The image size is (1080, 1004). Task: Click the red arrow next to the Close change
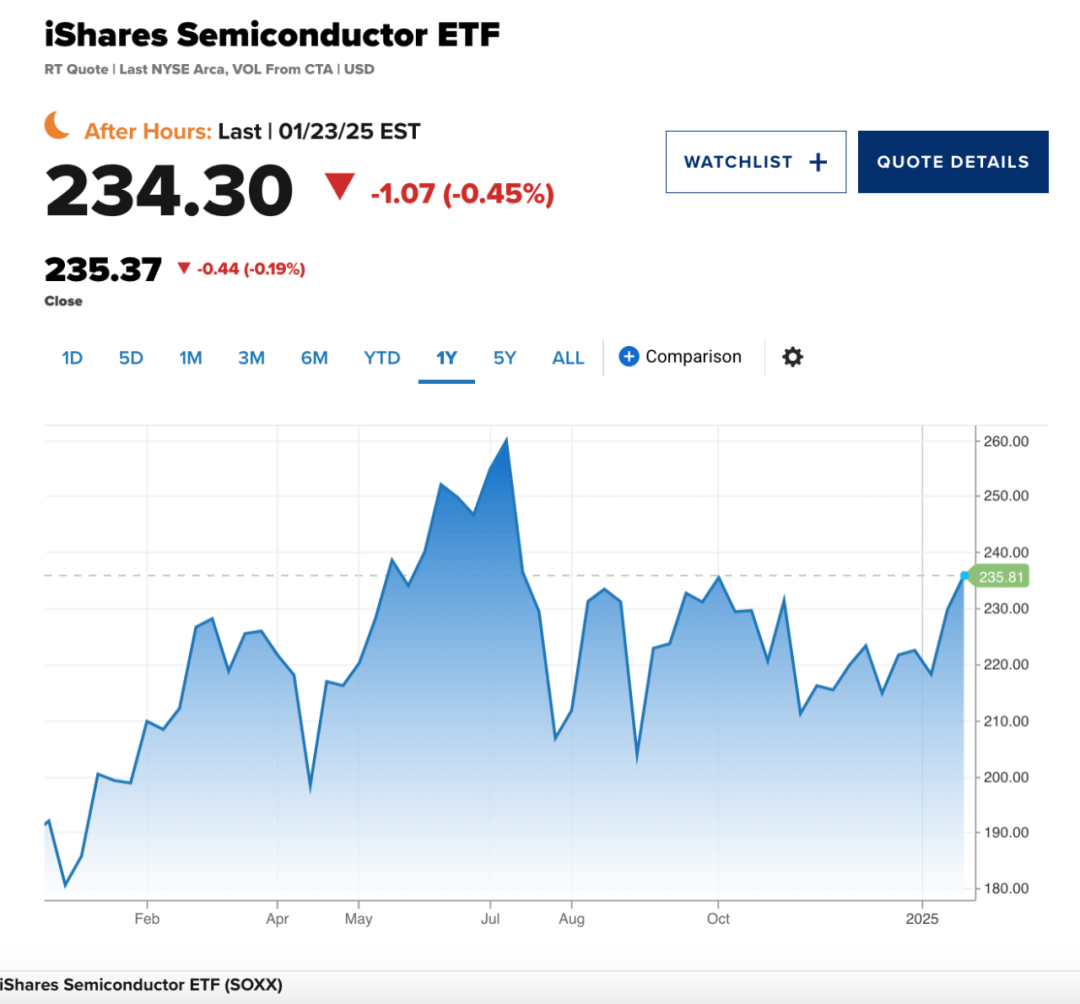[185, 268]
